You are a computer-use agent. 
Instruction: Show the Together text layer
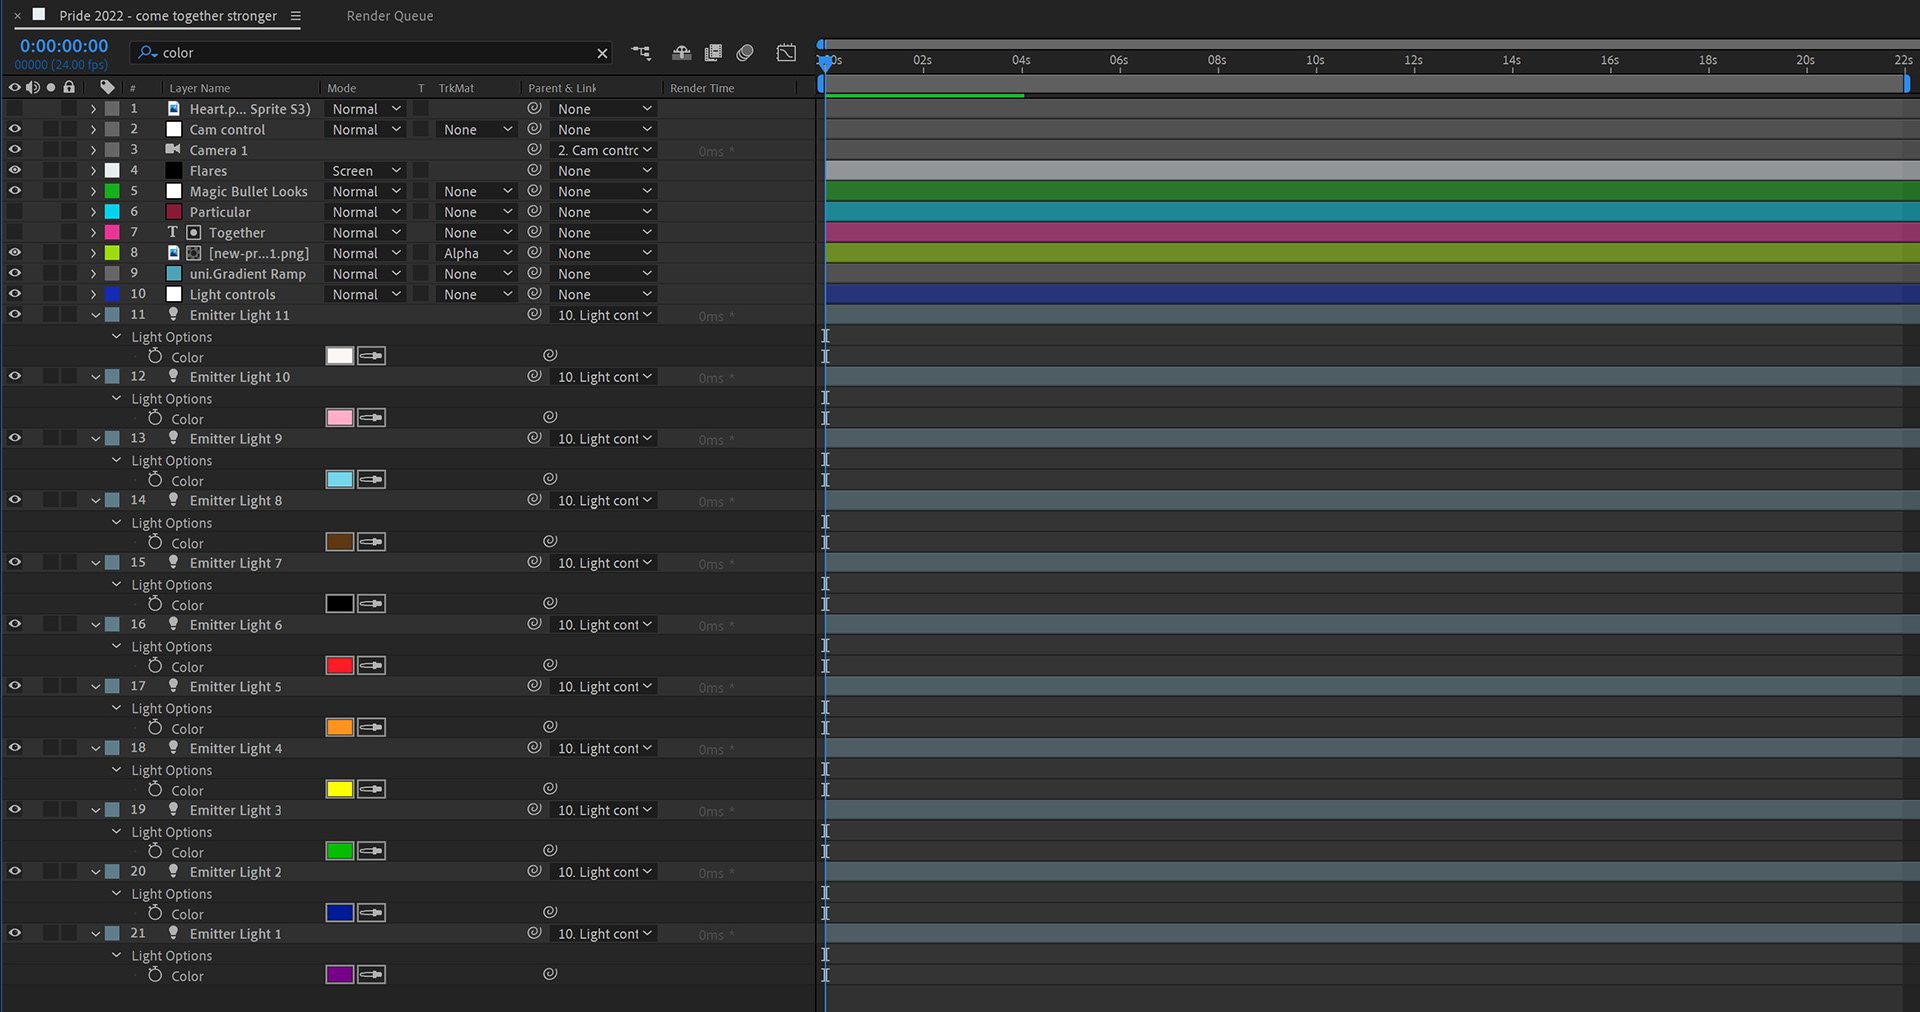15,232
